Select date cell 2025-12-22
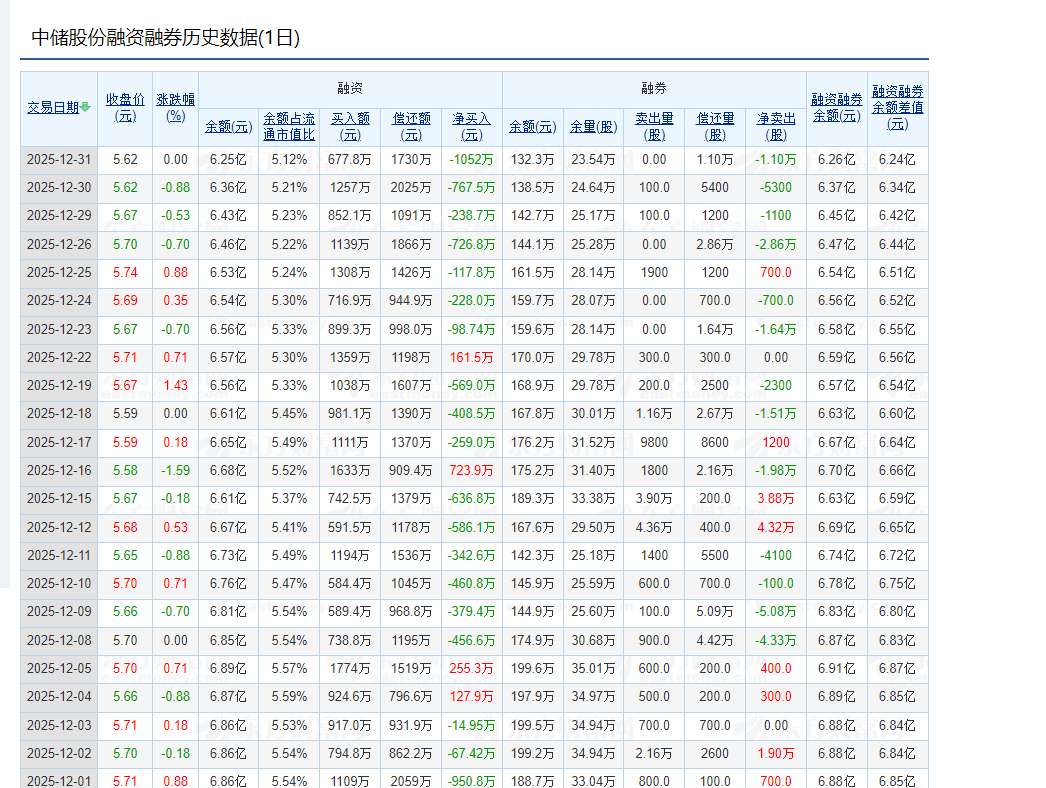This screenshot has width=1046, height=788. pos(59,357)
